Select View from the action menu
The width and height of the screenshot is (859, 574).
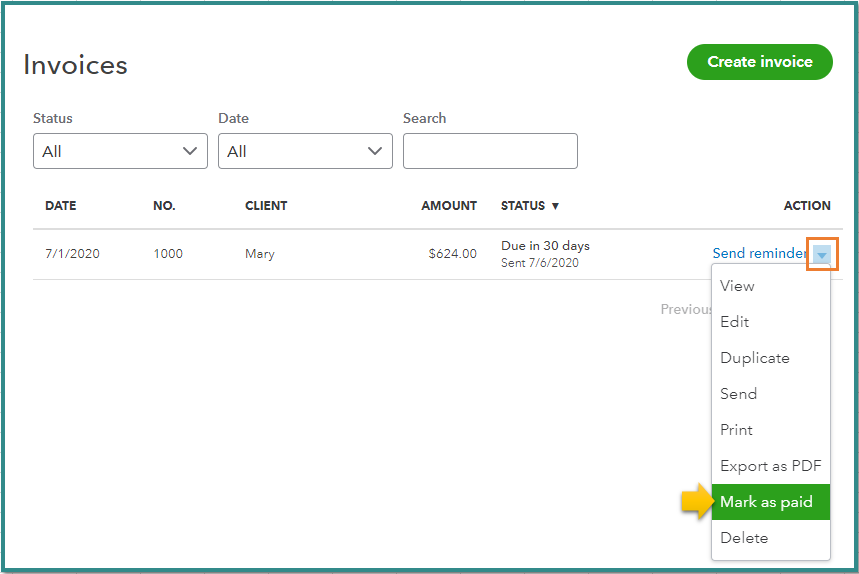[738, 286]
